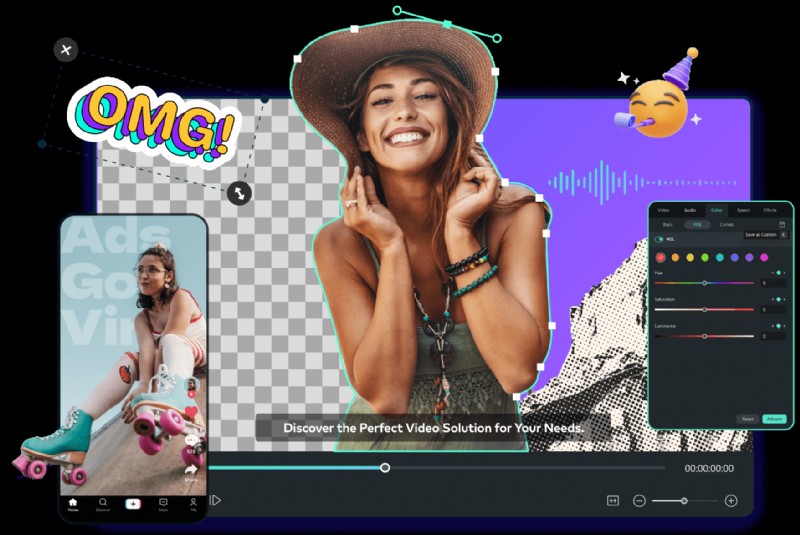
Task: Close the OMG sticker with X handle
Action: (x=66, y=50)
